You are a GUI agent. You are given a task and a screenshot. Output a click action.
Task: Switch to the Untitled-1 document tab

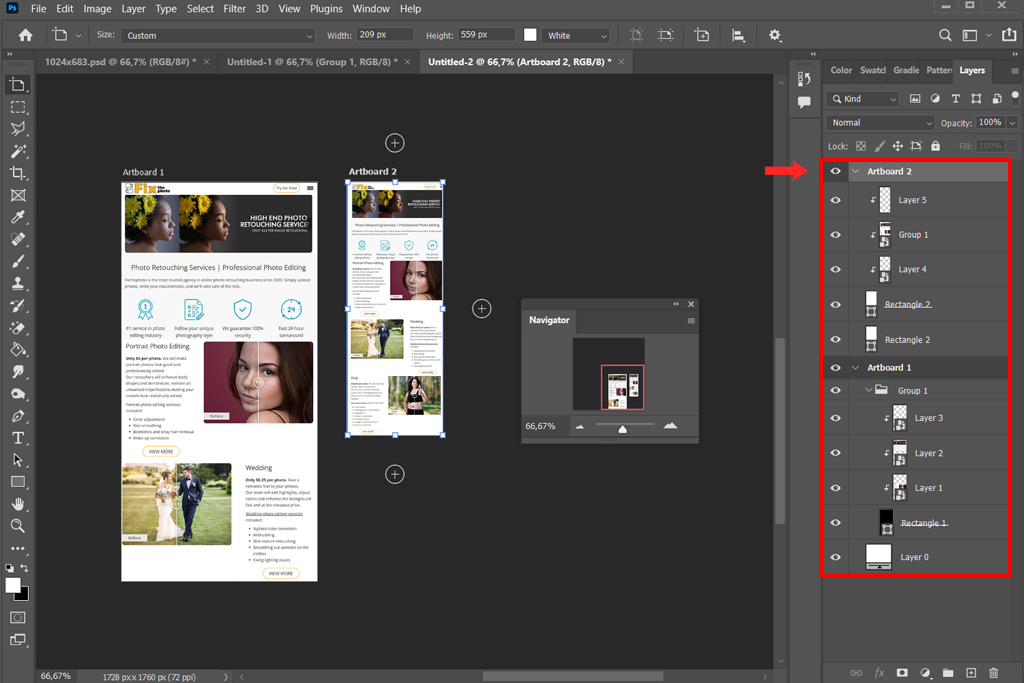pyautogui.click(x=312, y=61)
